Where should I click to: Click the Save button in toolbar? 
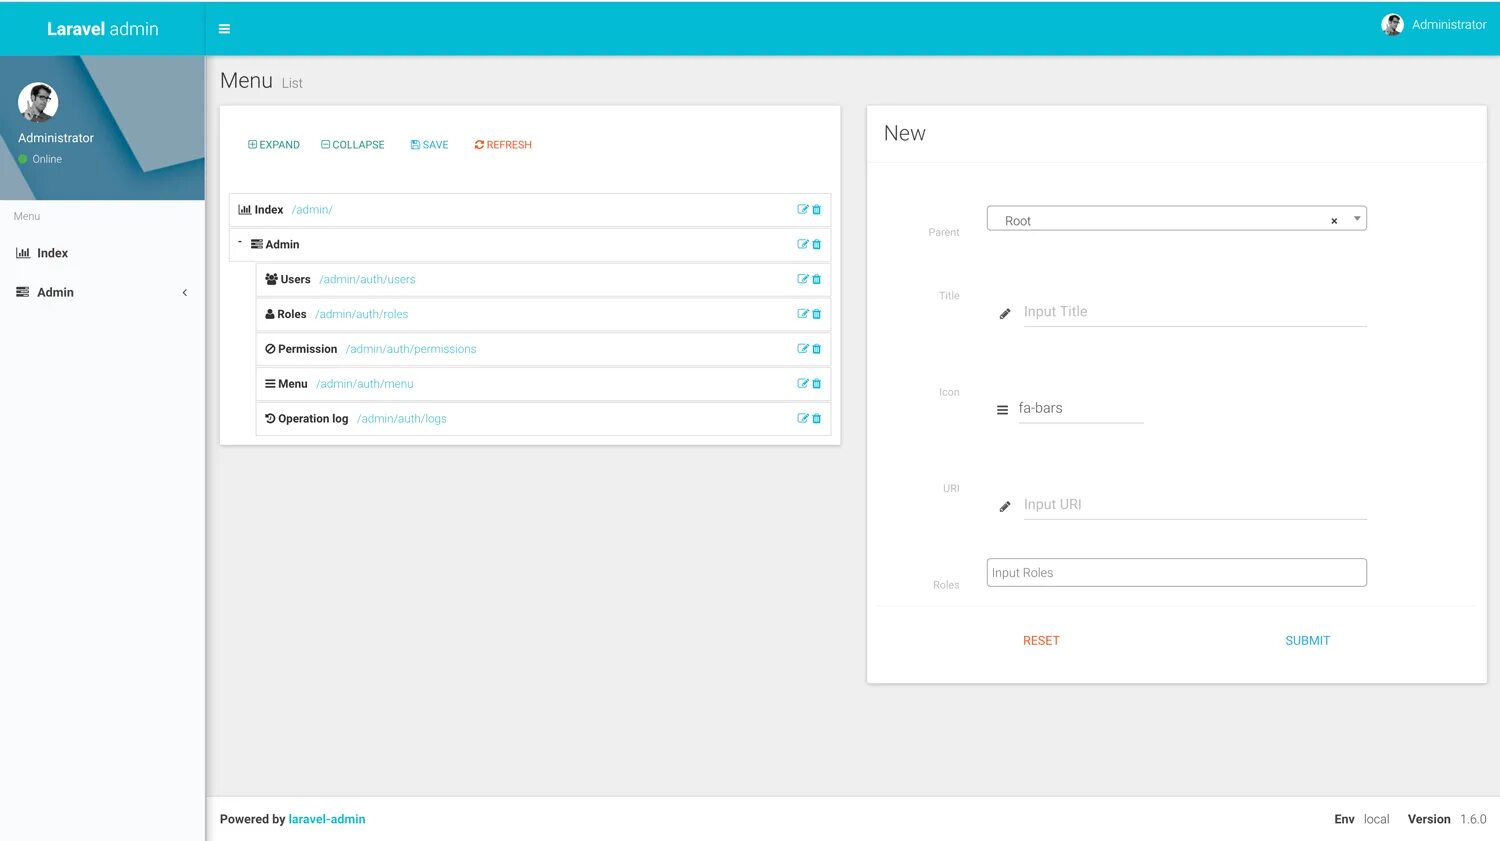429,145
